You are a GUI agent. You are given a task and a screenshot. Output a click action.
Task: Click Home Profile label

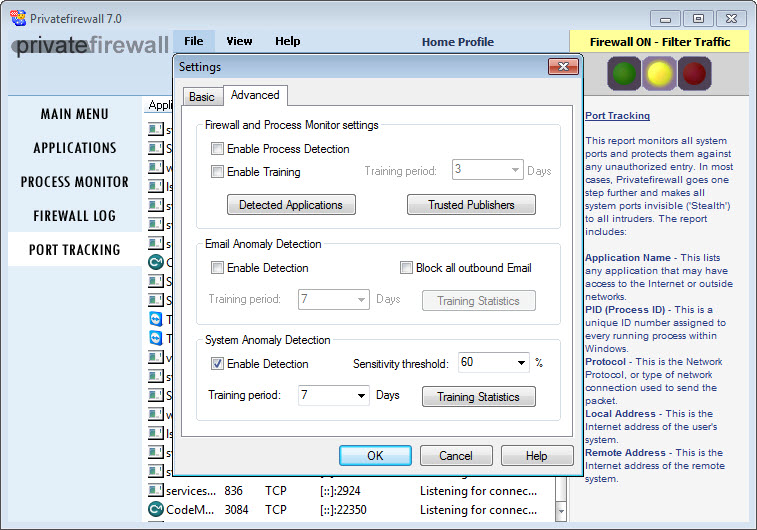coord(458,42)
